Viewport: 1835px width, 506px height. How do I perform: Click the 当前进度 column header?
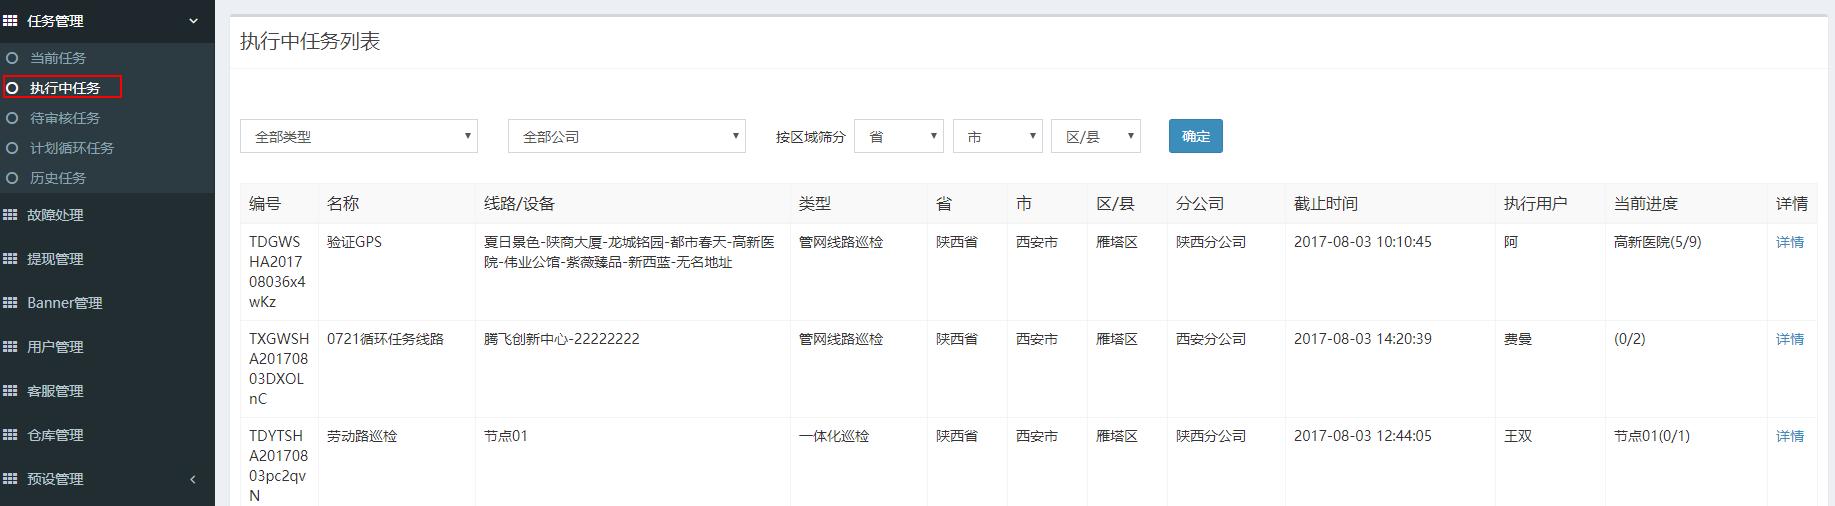[1646, 203]
